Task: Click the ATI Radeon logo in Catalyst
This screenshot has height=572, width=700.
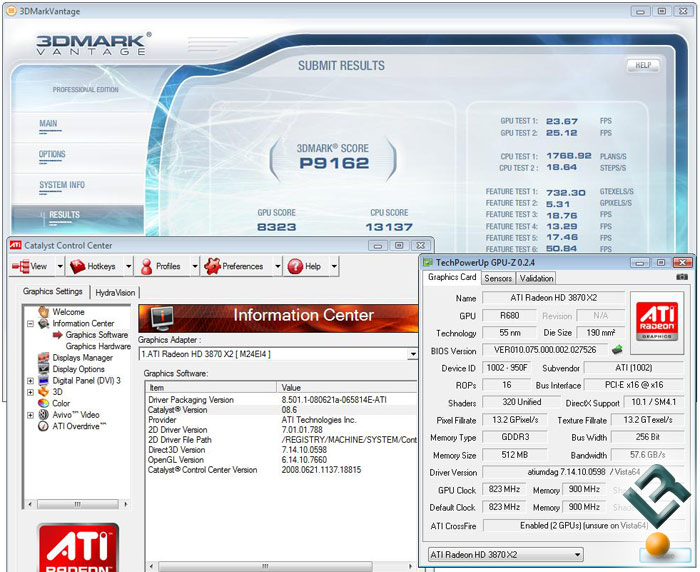Action: point(78,548)
